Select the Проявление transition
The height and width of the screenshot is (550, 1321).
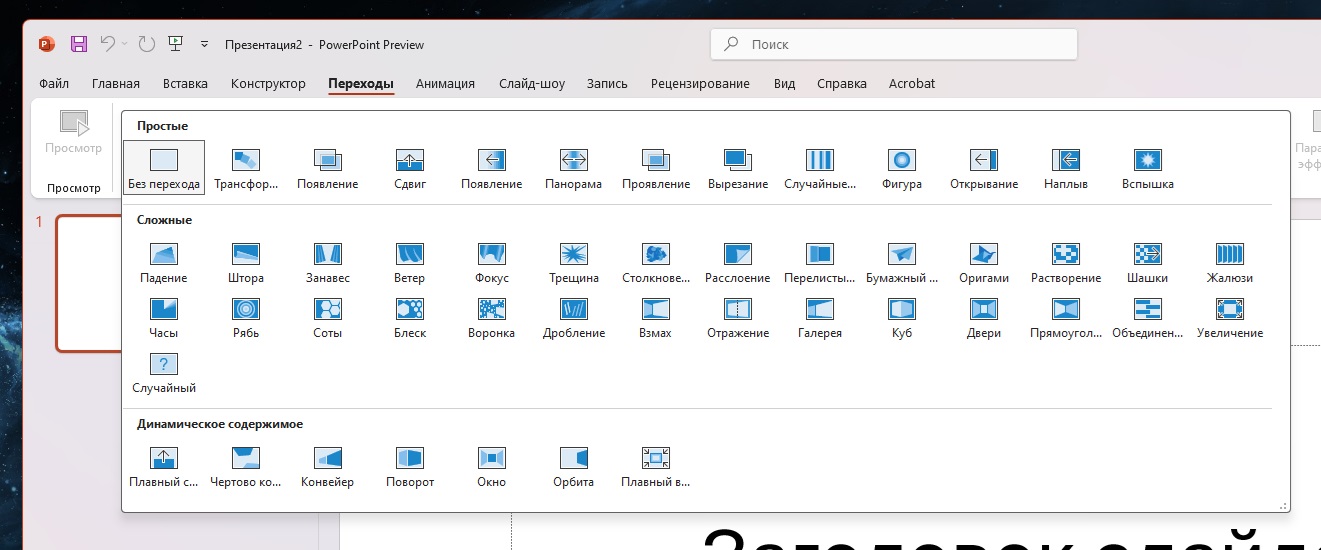(x=656, y=167)
